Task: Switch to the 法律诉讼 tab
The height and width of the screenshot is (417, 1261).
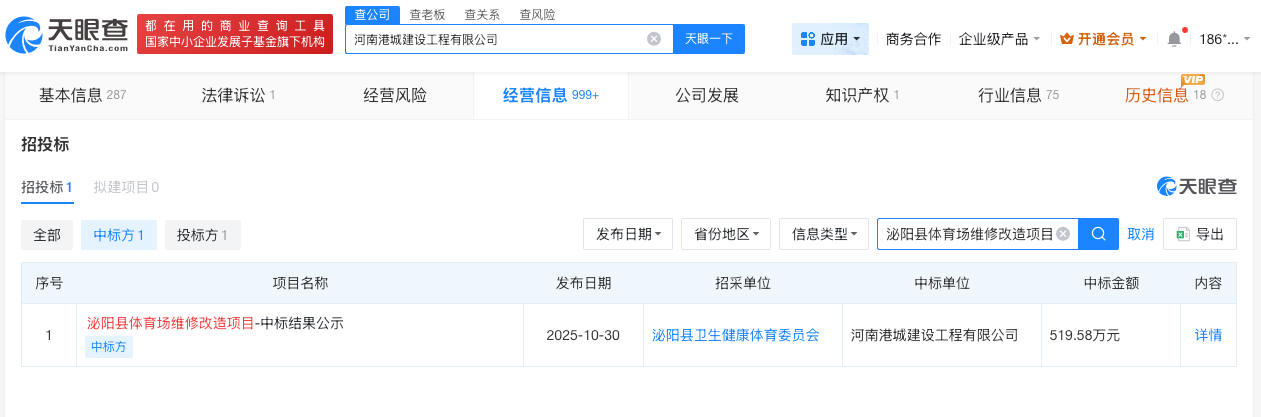Action: tap(238, 95)
